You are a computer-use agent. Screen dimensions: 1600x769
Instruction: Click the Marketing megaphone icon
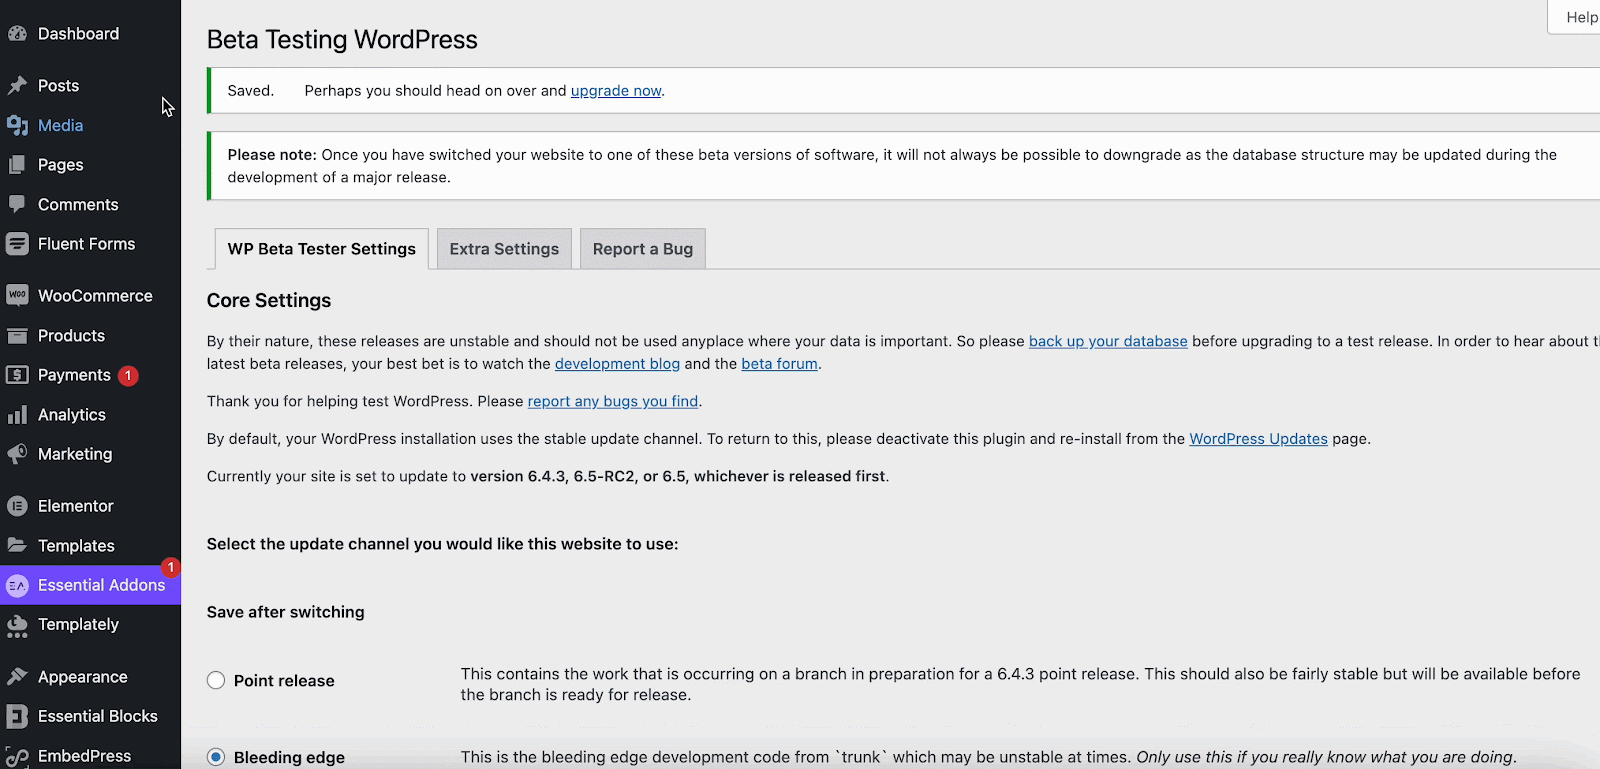pyautogui.click(x=17, y=454)
